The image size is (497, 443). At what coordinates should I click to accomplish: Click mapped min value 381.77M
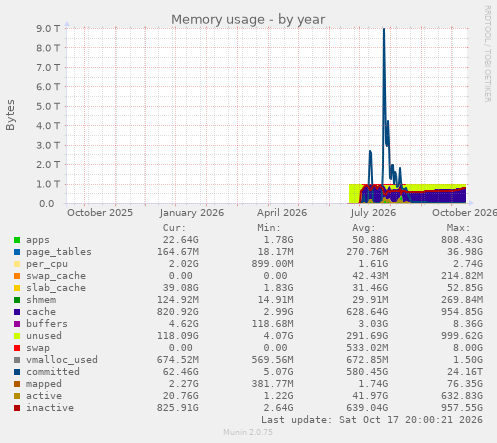click(273, 384)
